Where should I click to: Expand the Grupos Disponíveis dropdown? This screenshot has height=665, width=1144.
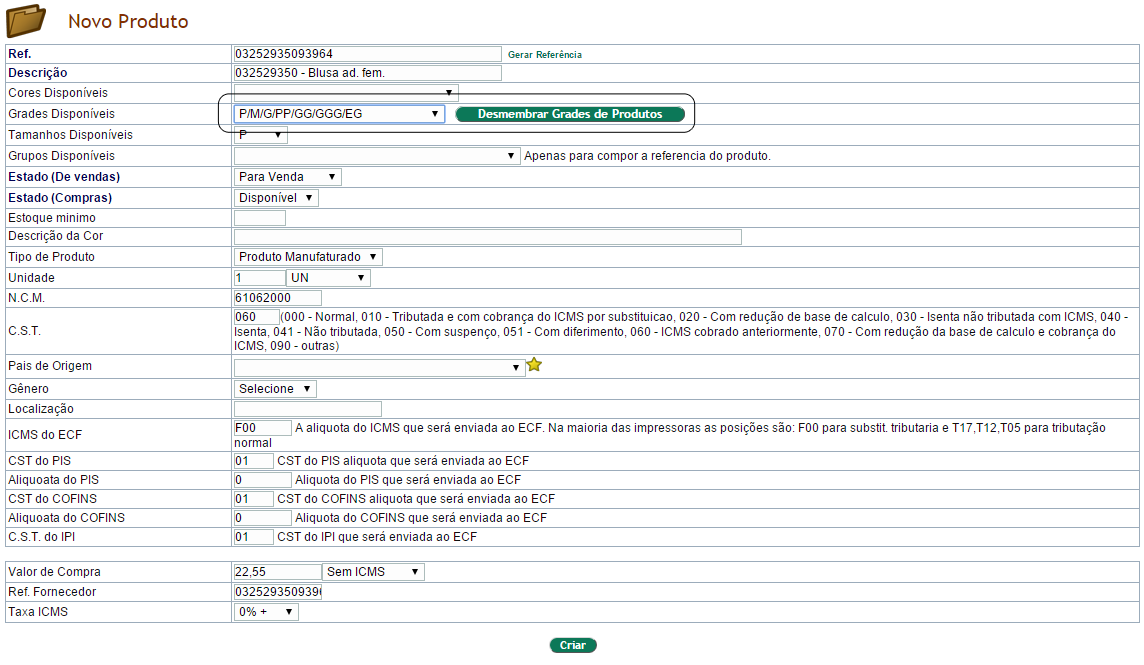click(376, 156)
